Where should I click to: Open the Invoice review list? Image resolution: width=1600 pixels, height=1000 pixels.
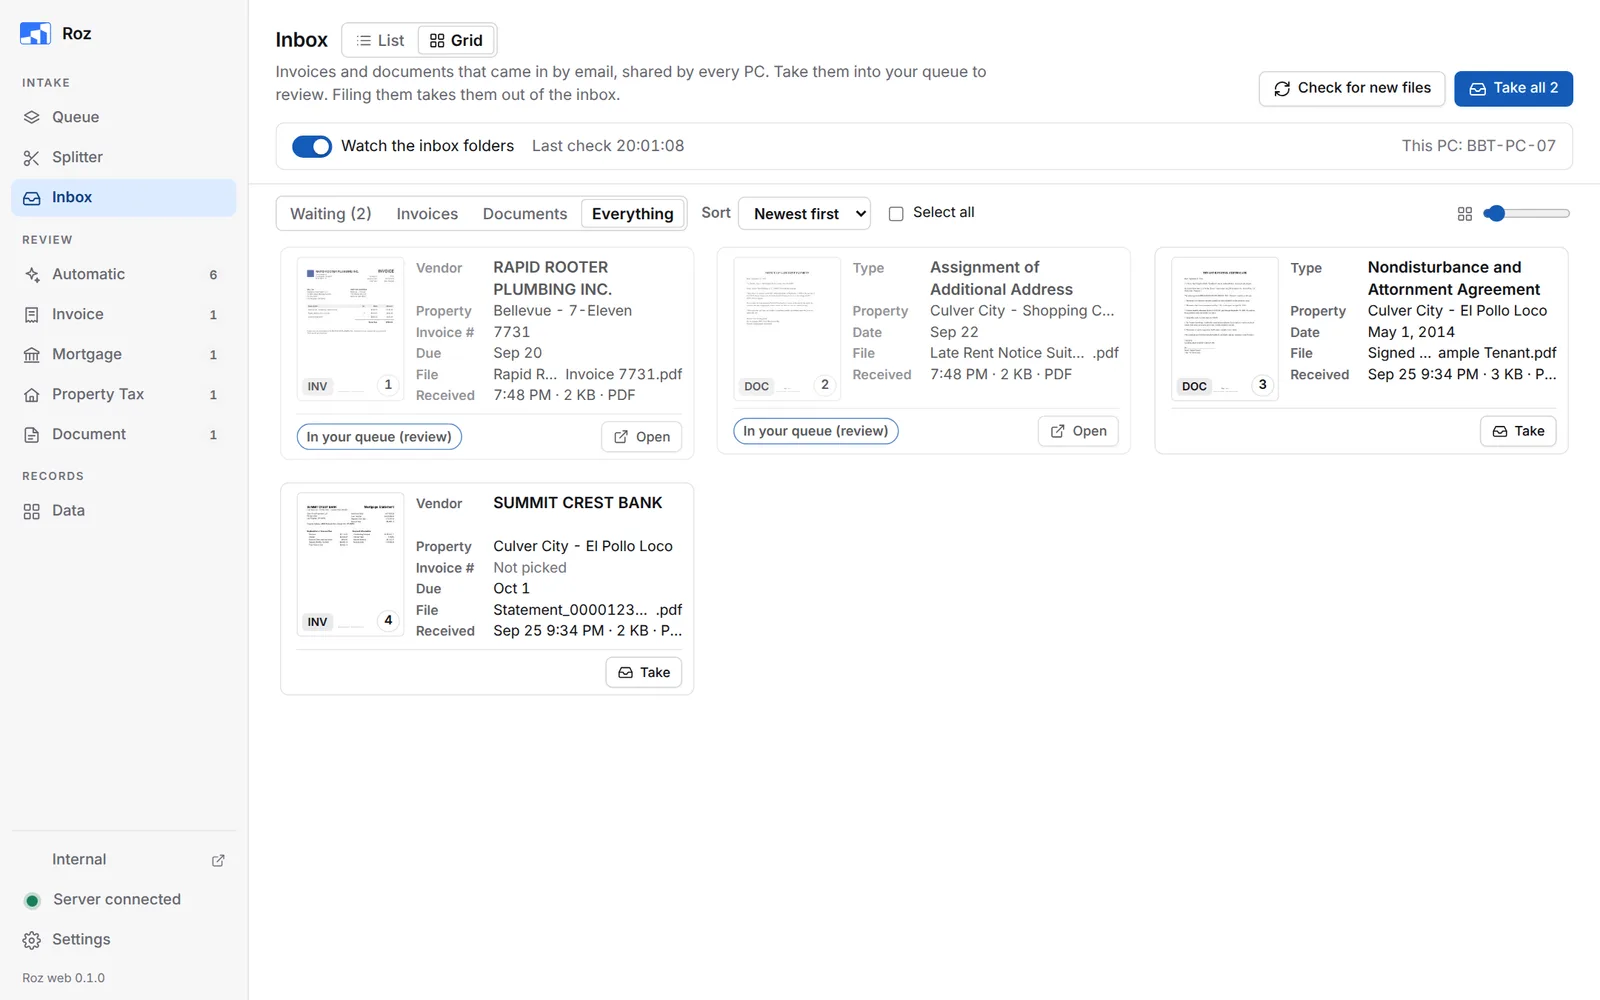tap(124, 314)
